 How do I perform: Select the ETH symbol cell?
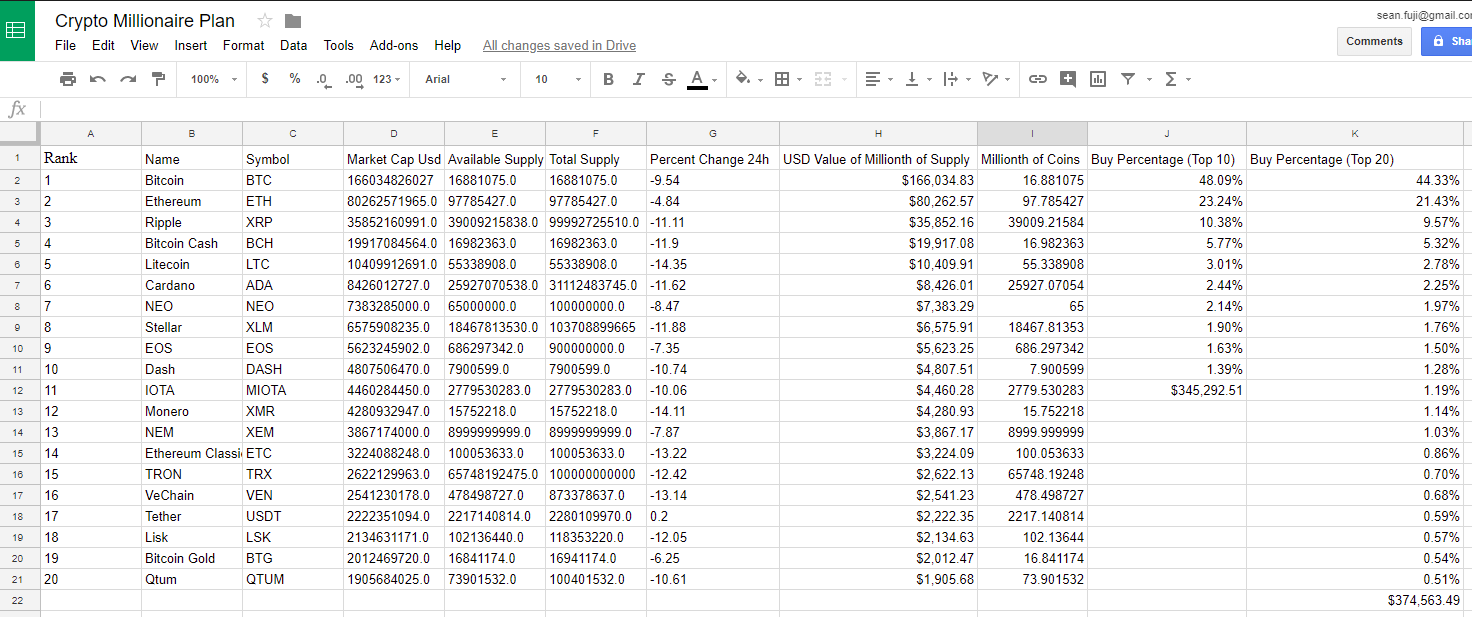click(x=293, y=201)
